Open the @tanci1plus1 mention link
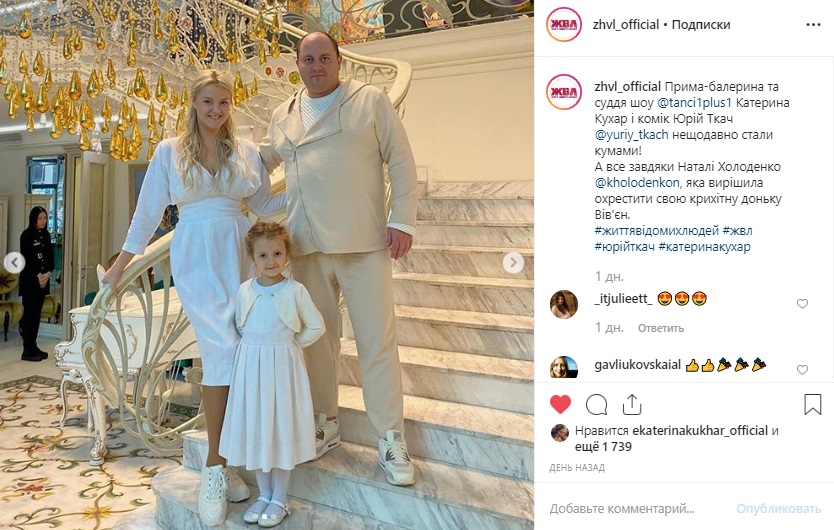 point(695,103)
